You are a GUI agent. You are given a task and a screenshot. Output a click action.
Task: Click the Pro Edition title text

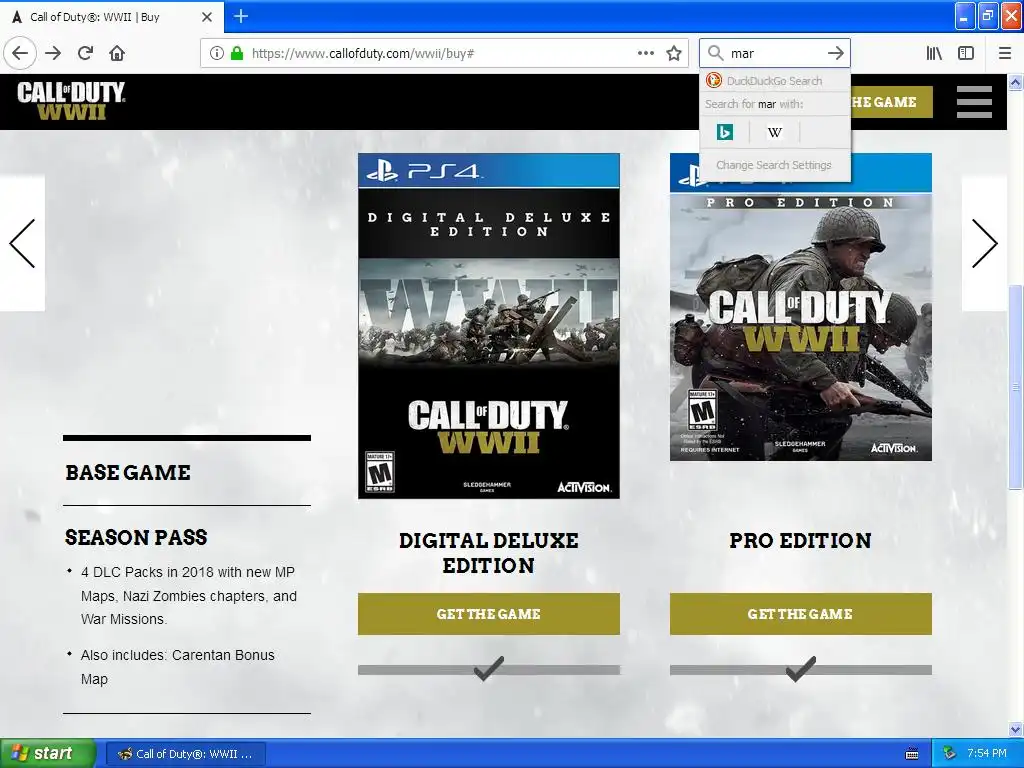[x=801, y=541]
